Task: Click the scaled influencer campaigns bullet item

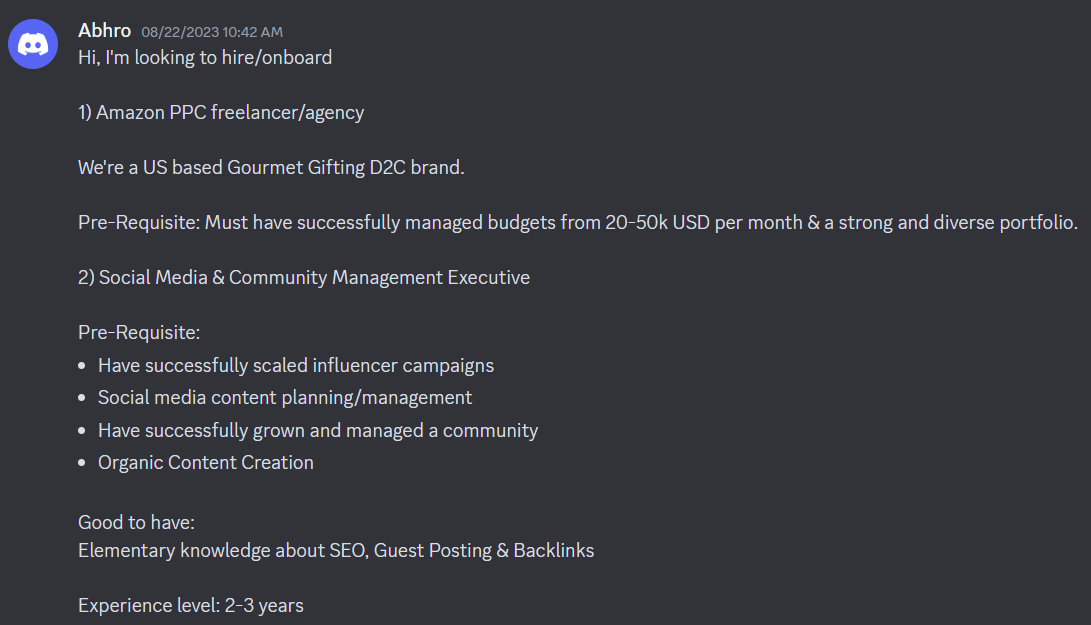Action: point(296,365)
